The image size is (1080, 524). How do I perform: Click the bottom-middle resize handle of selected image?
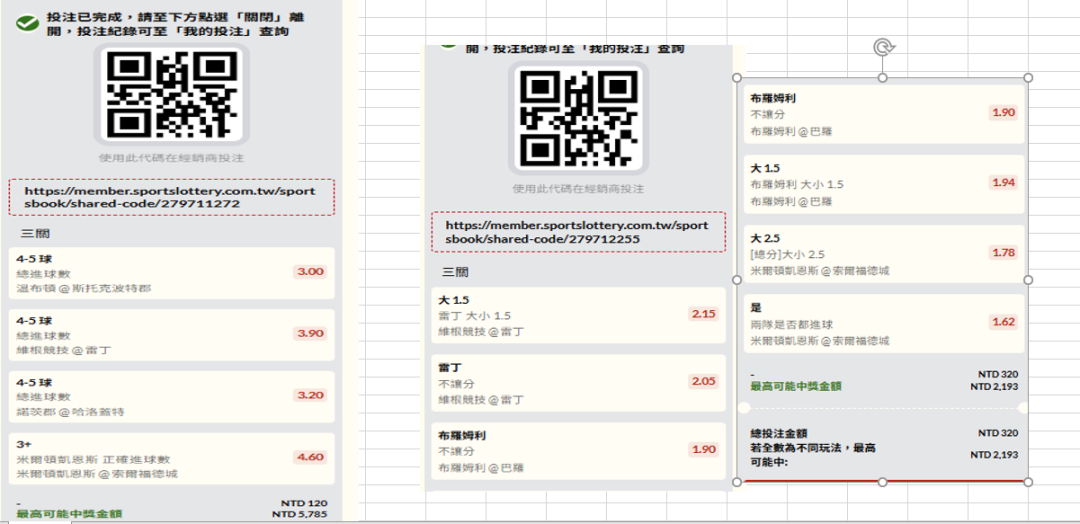(x=882, y=482)
